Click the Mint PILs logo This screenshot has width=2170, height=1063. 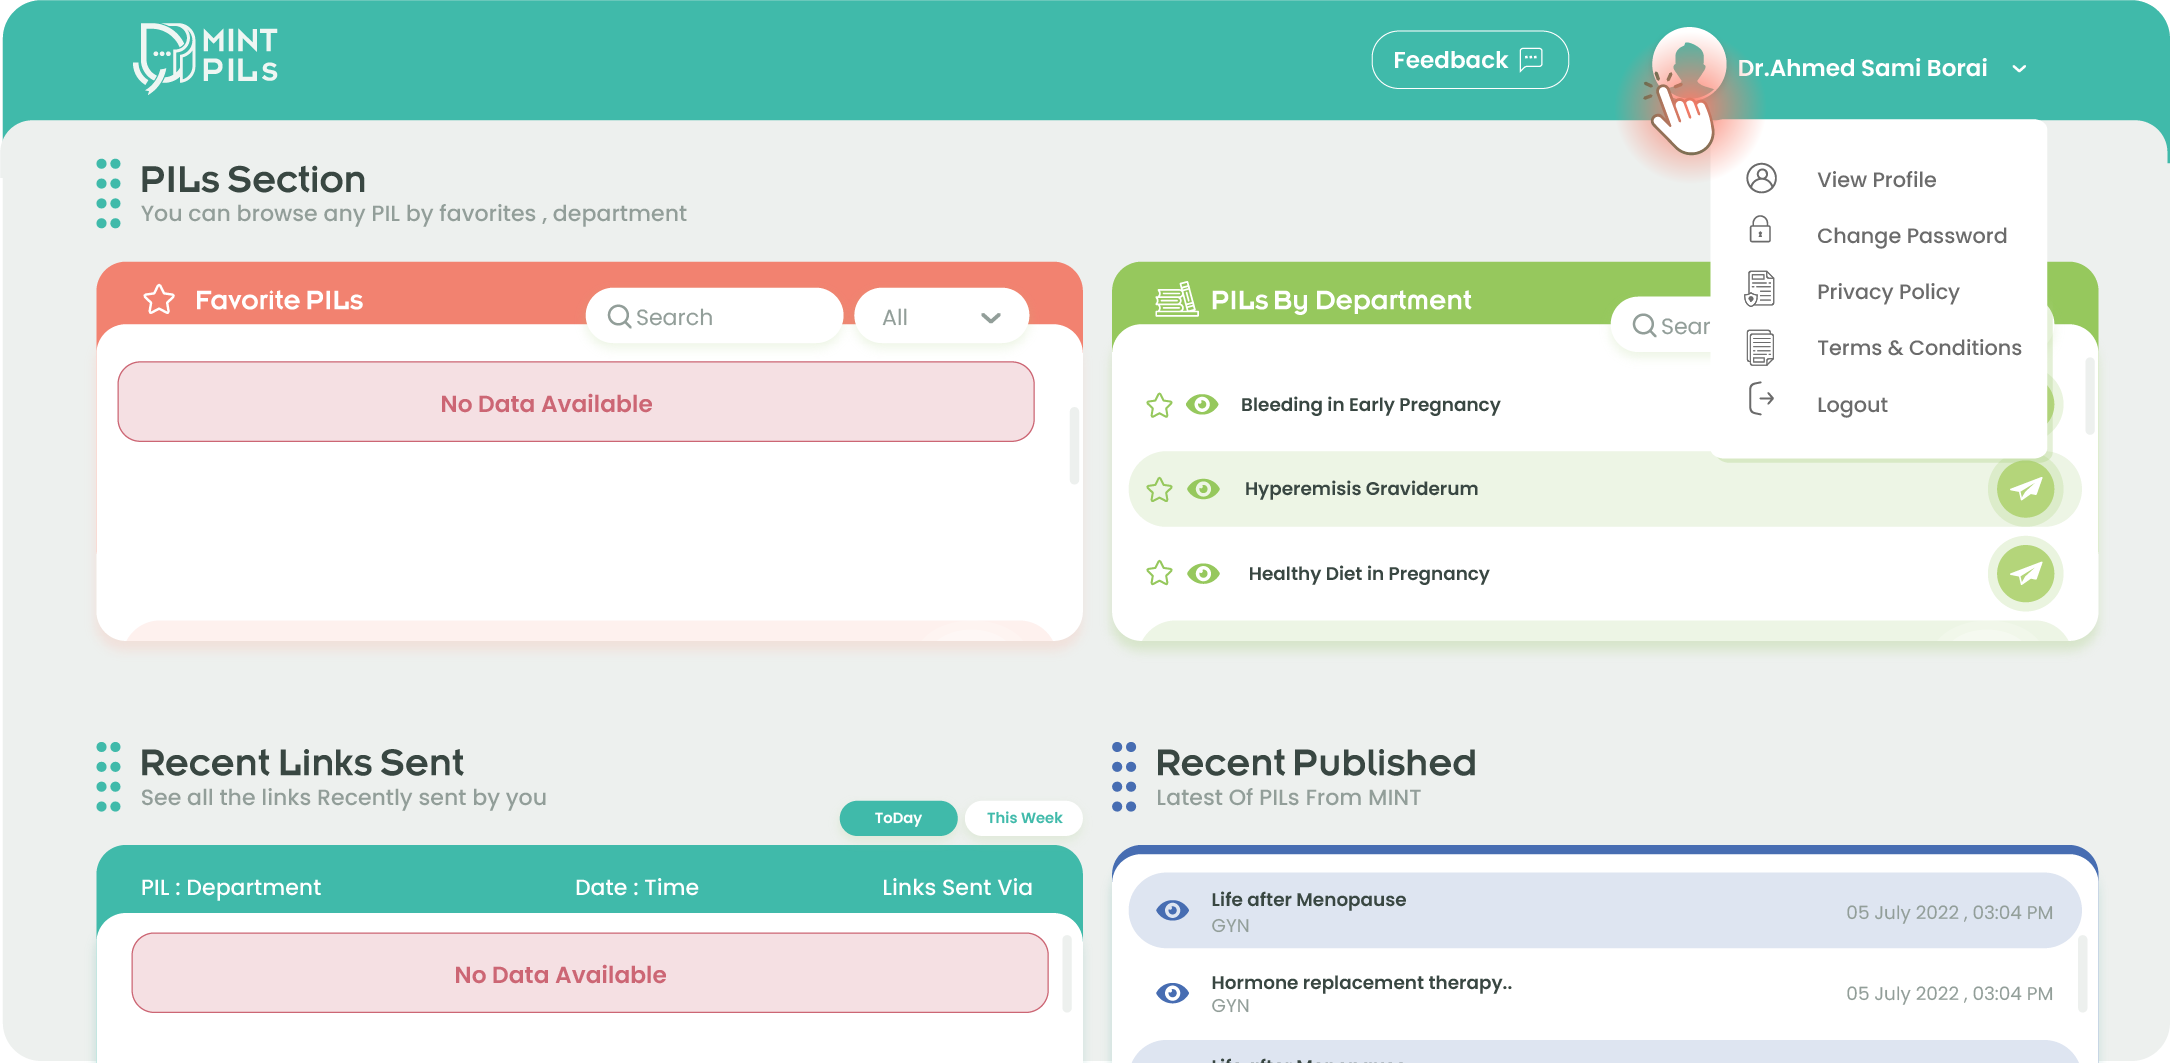tap(206, 58)
